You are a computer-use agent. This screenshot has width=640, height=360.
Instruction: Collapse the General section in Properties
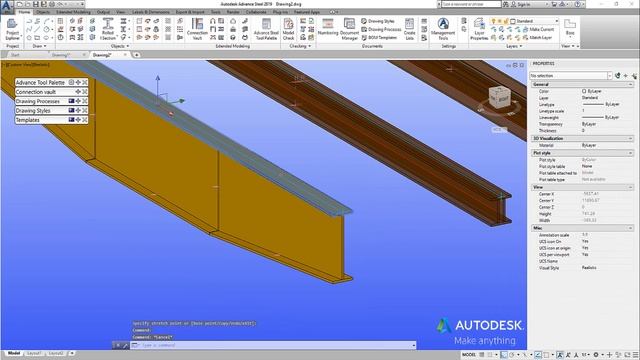(x=631, y=84)
